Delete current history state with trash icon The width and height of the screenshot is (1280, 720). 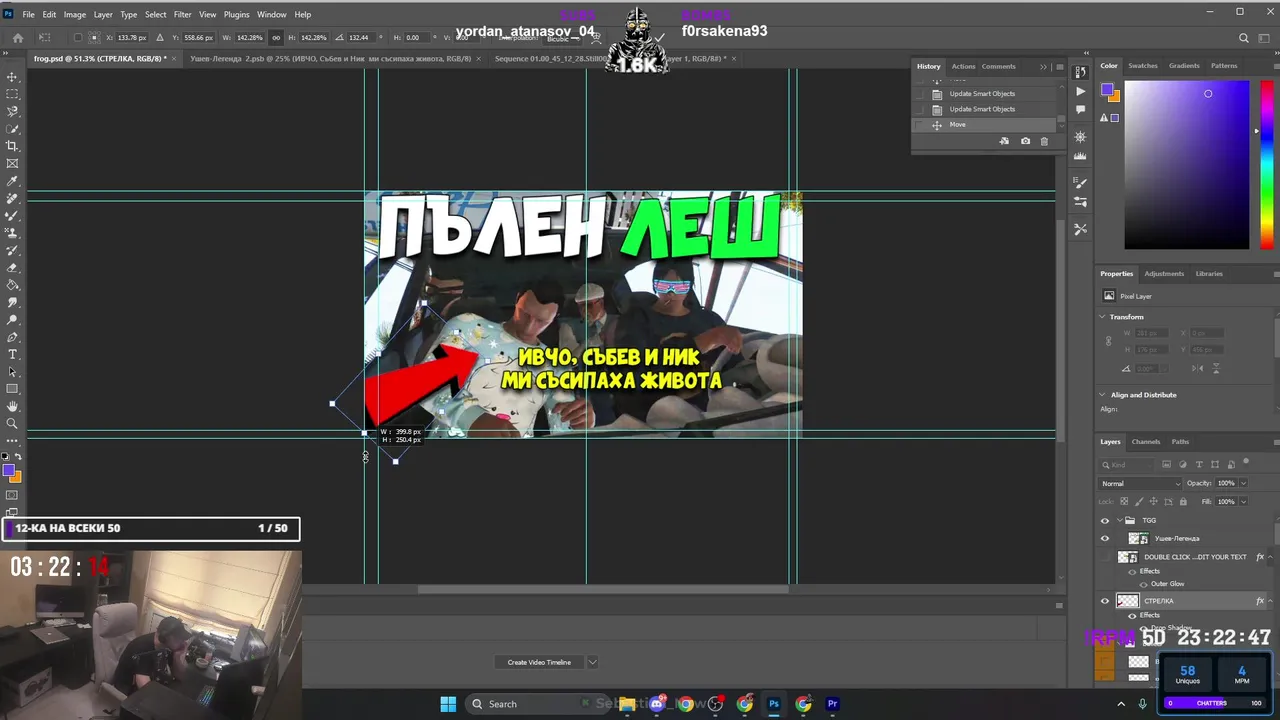[x=1044, y=141]
